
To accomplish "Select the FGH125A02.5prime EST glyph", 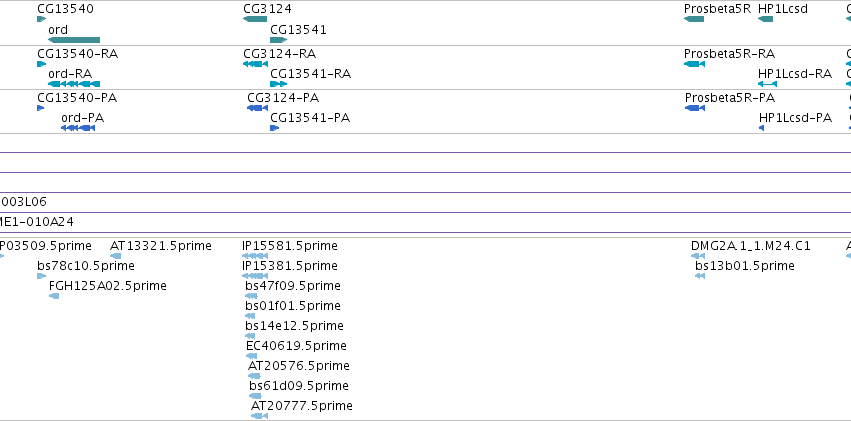I will coord(54,296).
